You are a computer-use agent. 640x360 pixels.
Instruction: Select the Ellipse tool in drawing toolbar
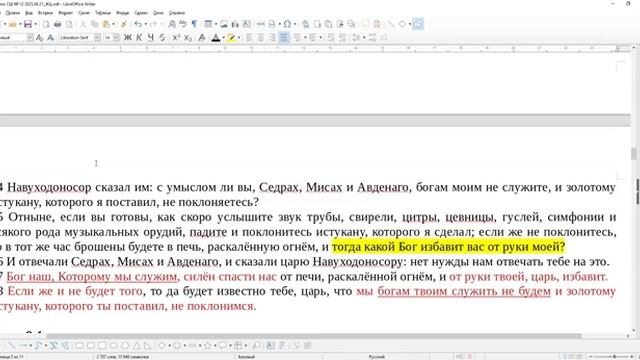(x=113, y=346)
